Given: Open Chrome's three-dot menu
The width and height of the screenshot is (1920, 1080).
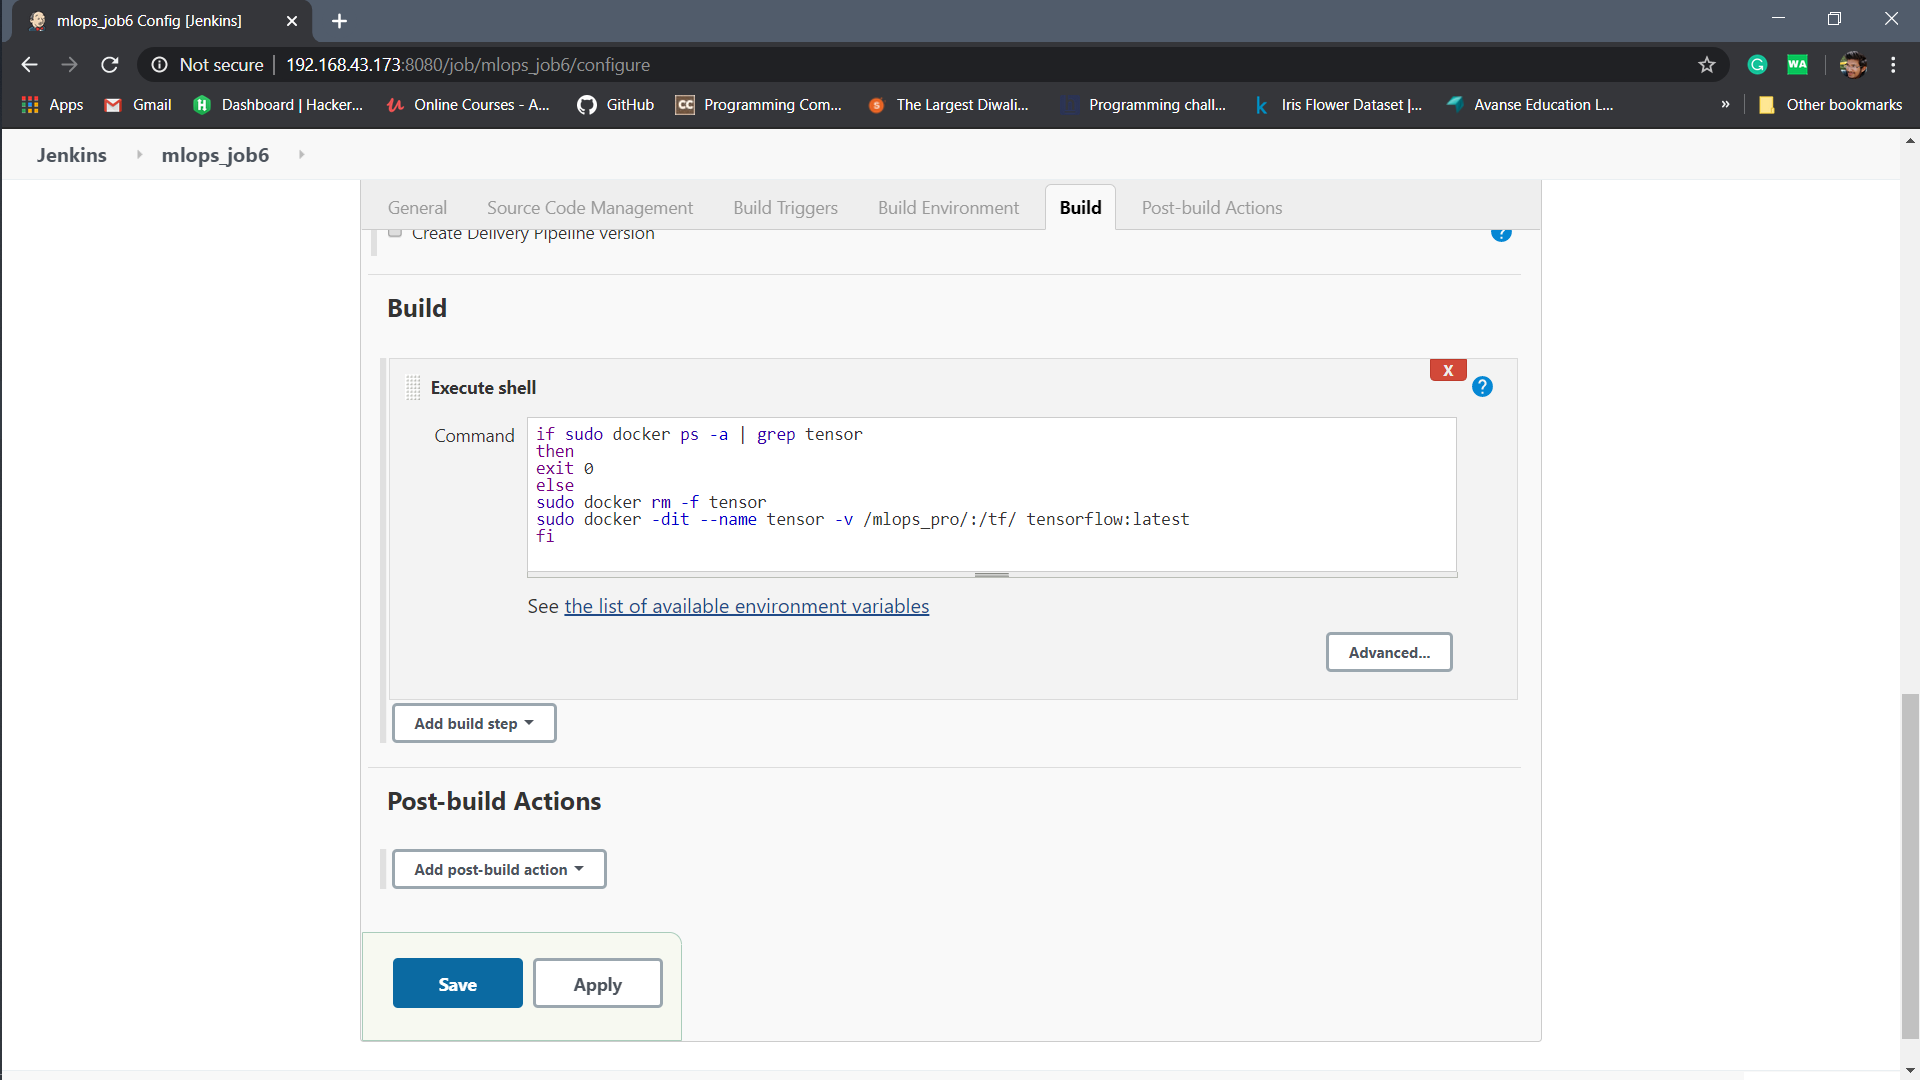Looking at the screenshot, I should 1893,64.
